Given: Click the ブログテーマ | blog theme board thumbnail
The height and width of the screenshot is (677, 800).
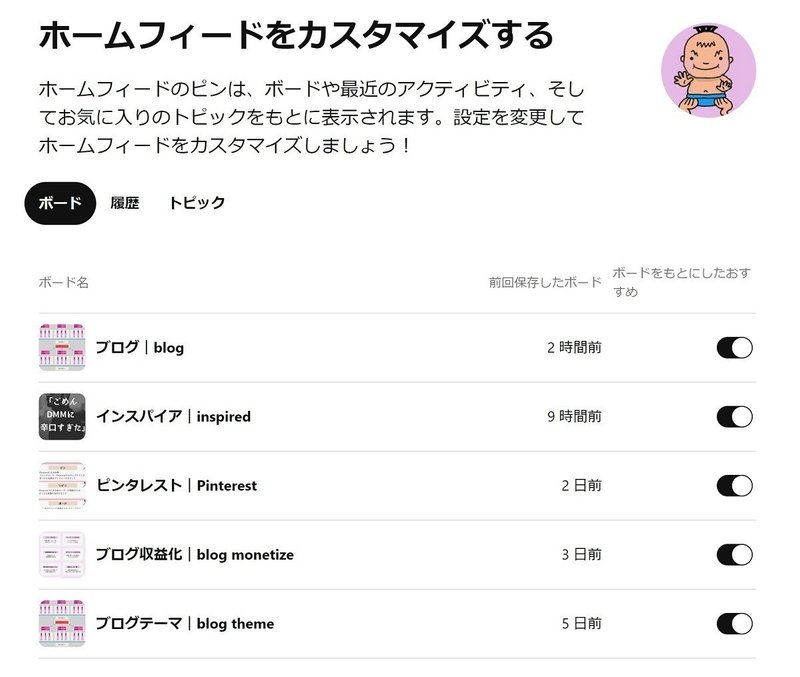Looking at the screenshot, I should (x=62, y=624).
